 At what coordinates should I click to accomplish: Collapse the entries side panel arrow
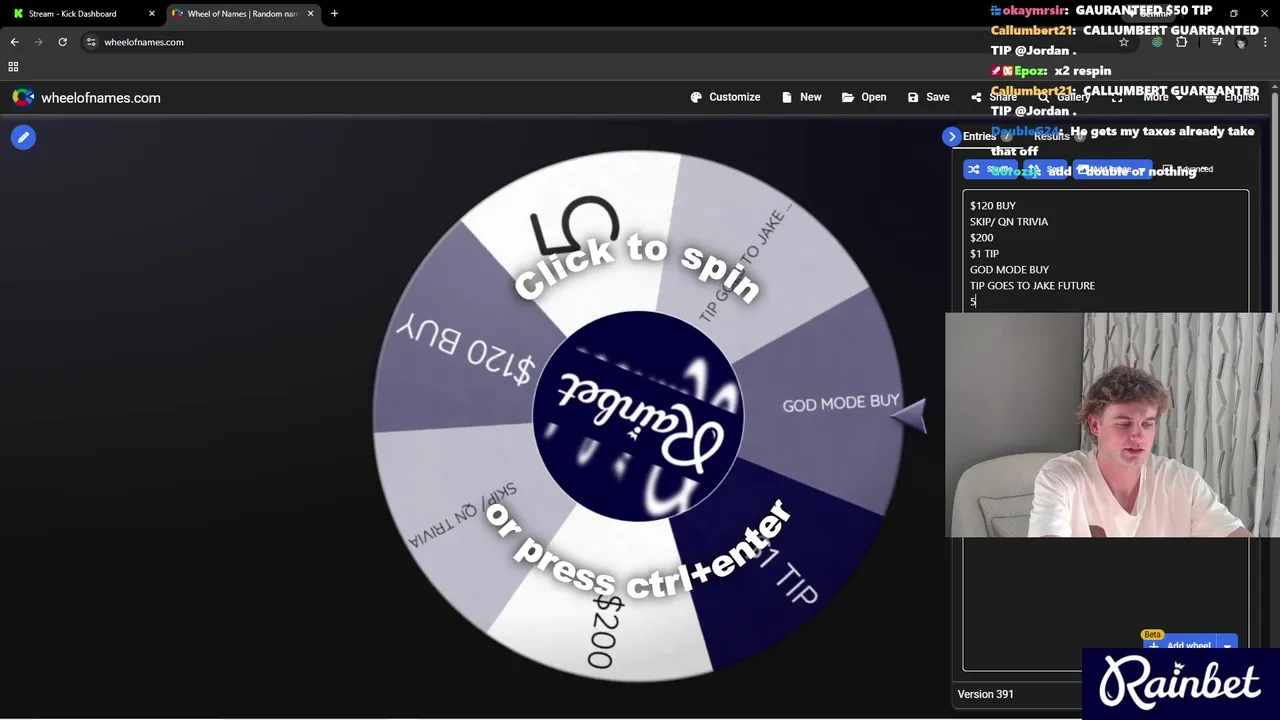click(x=952, y=136)
